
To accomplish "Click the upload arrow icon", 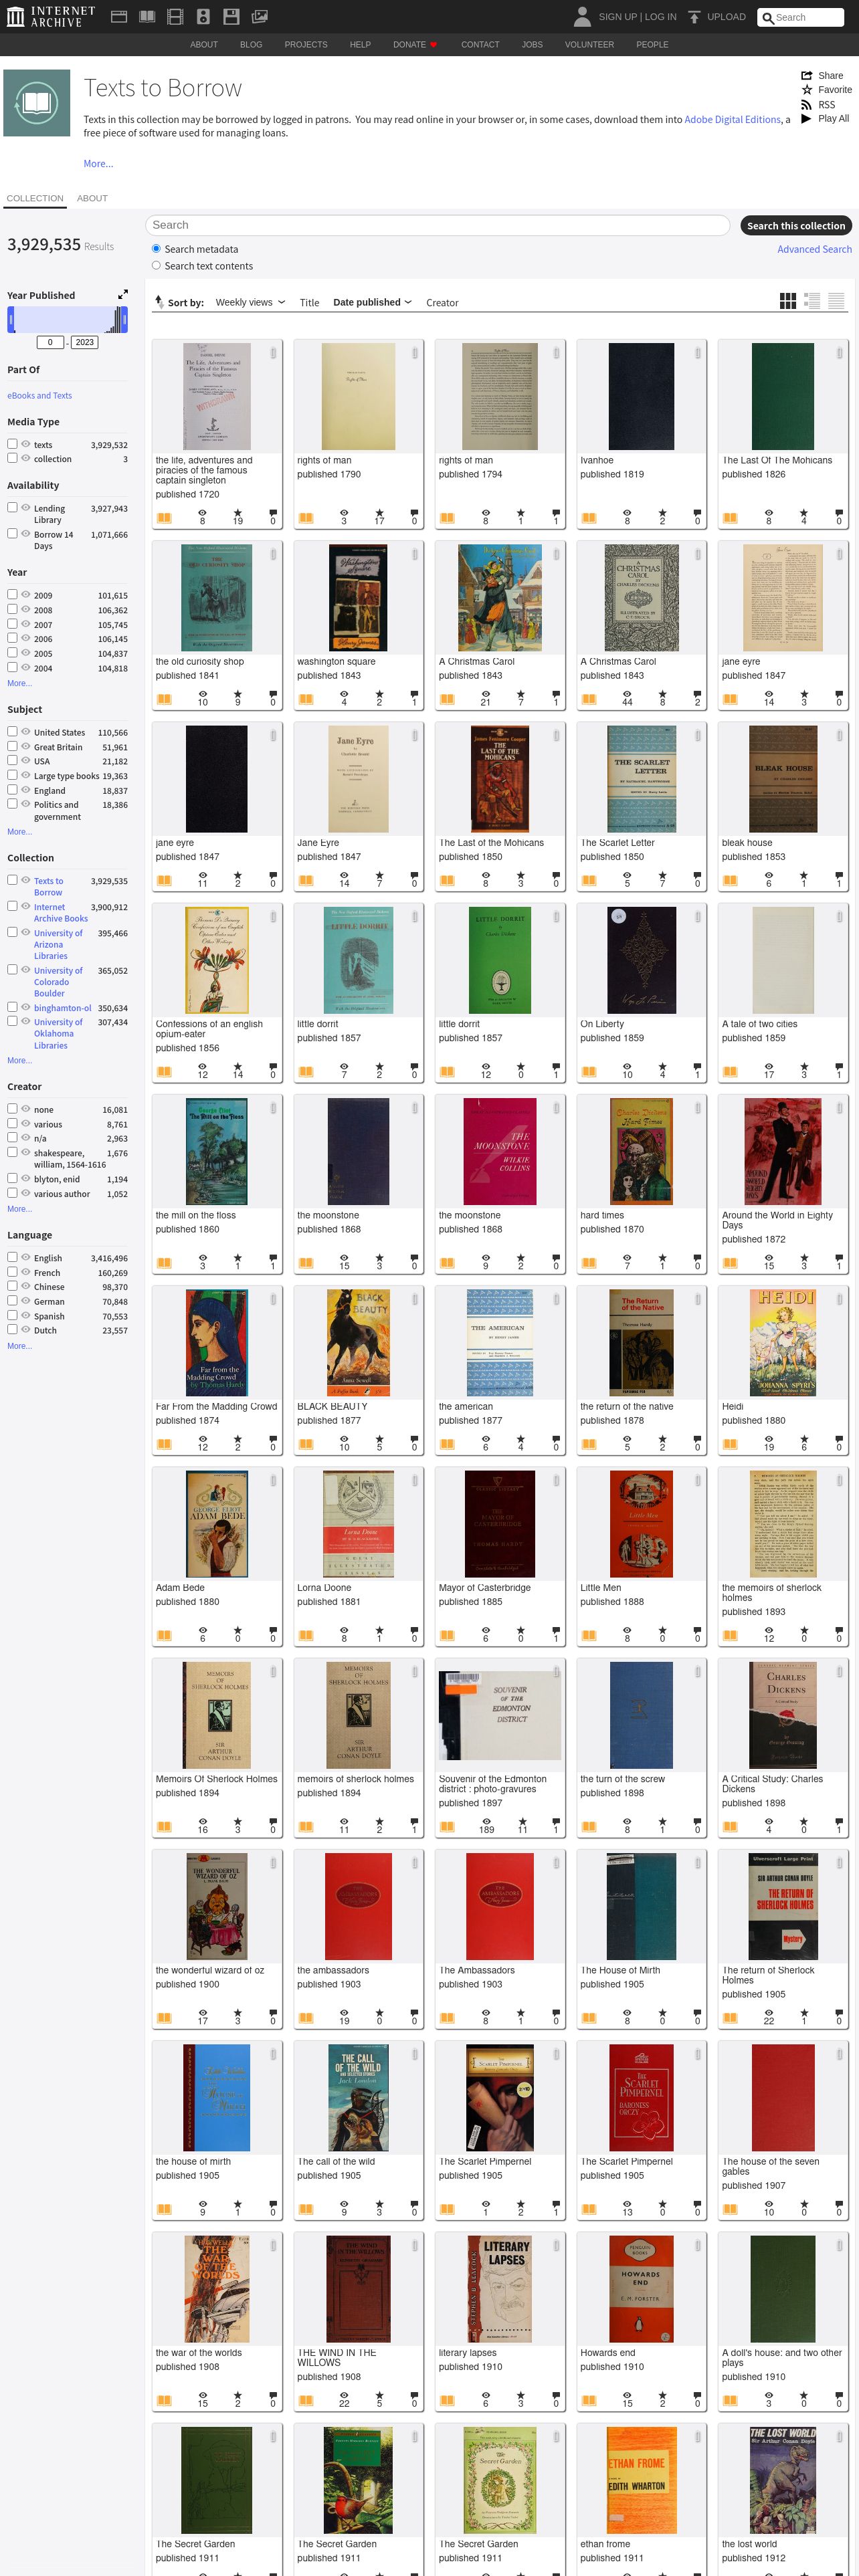I will pyautogui.click(x=694, y=17).
